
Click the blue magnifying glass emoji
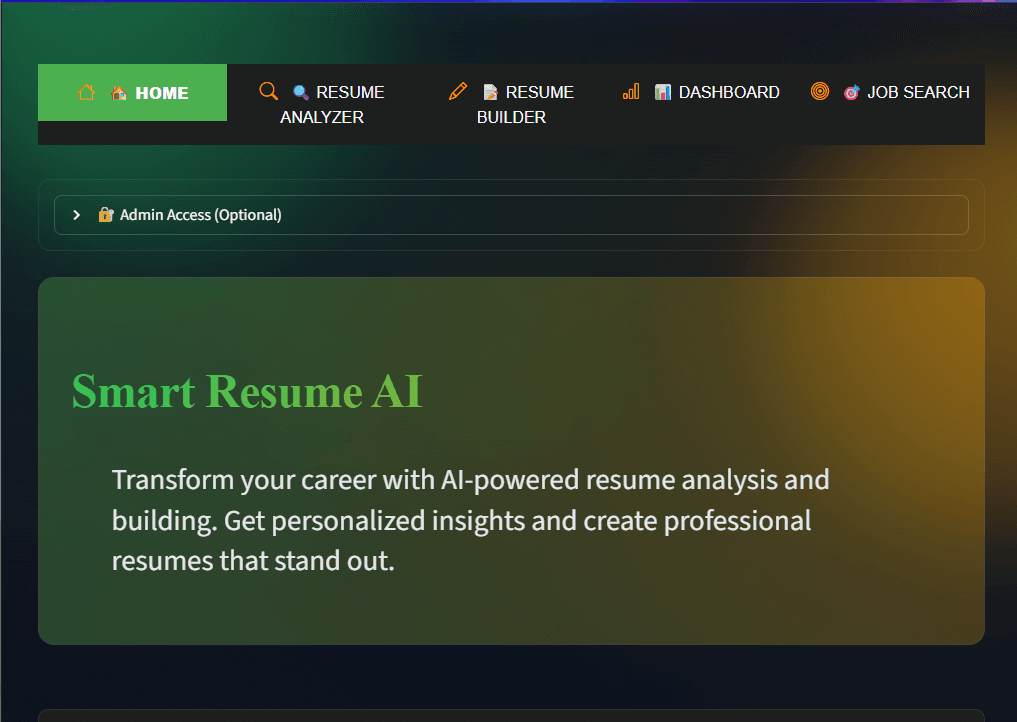point(300,93)
